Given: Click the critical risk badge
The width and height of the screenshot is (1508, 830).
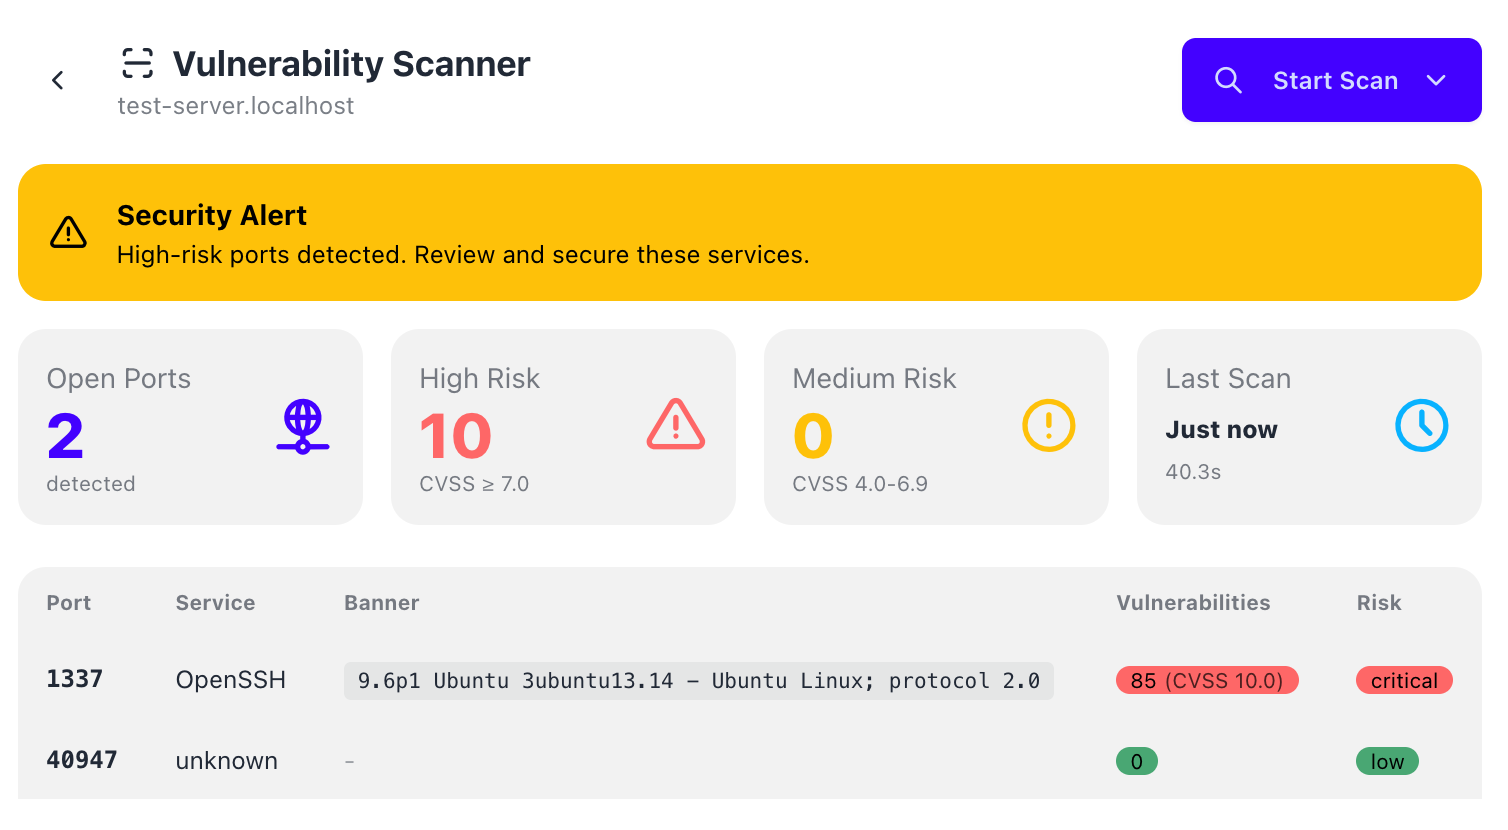Looking at the screenshot, I should 1404,681.
